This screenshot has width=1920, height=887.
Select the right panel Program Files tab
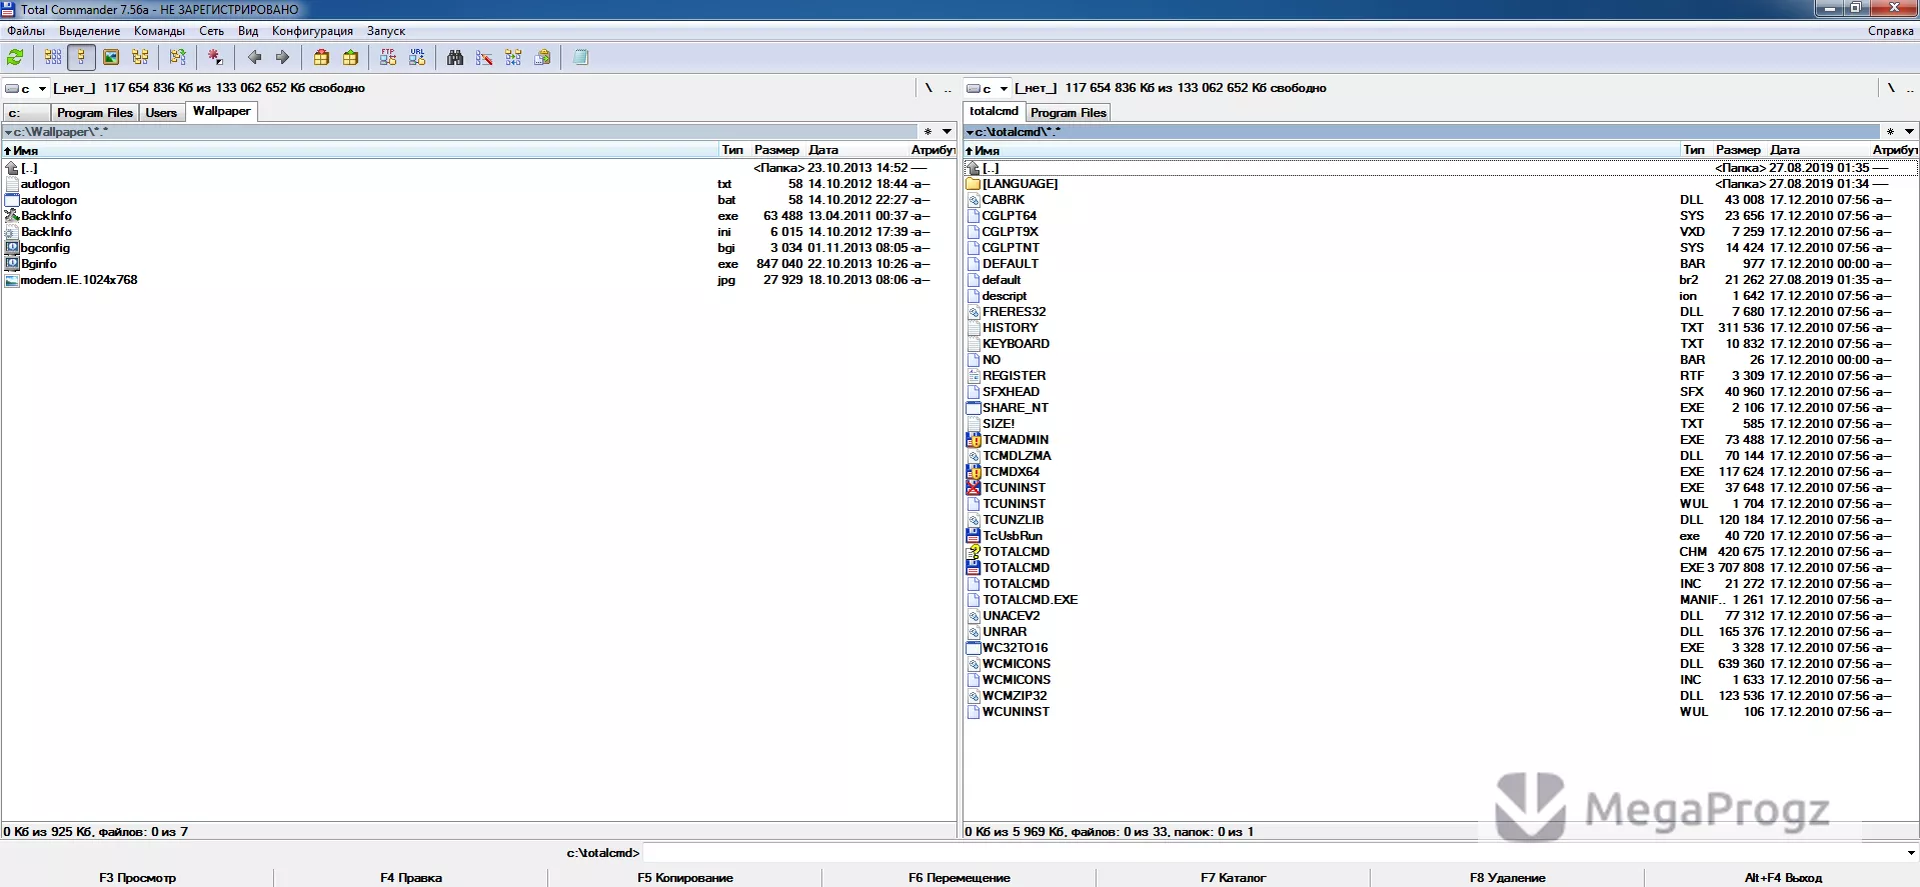coord(1068,113)
